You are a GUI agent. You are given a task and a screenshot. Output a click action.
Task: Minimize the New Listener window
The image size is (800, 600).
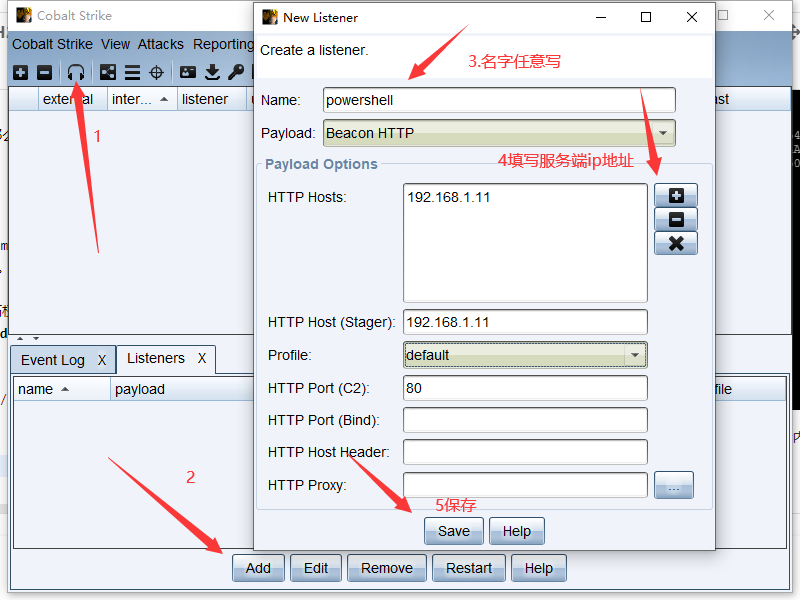(x=601, y=17)
